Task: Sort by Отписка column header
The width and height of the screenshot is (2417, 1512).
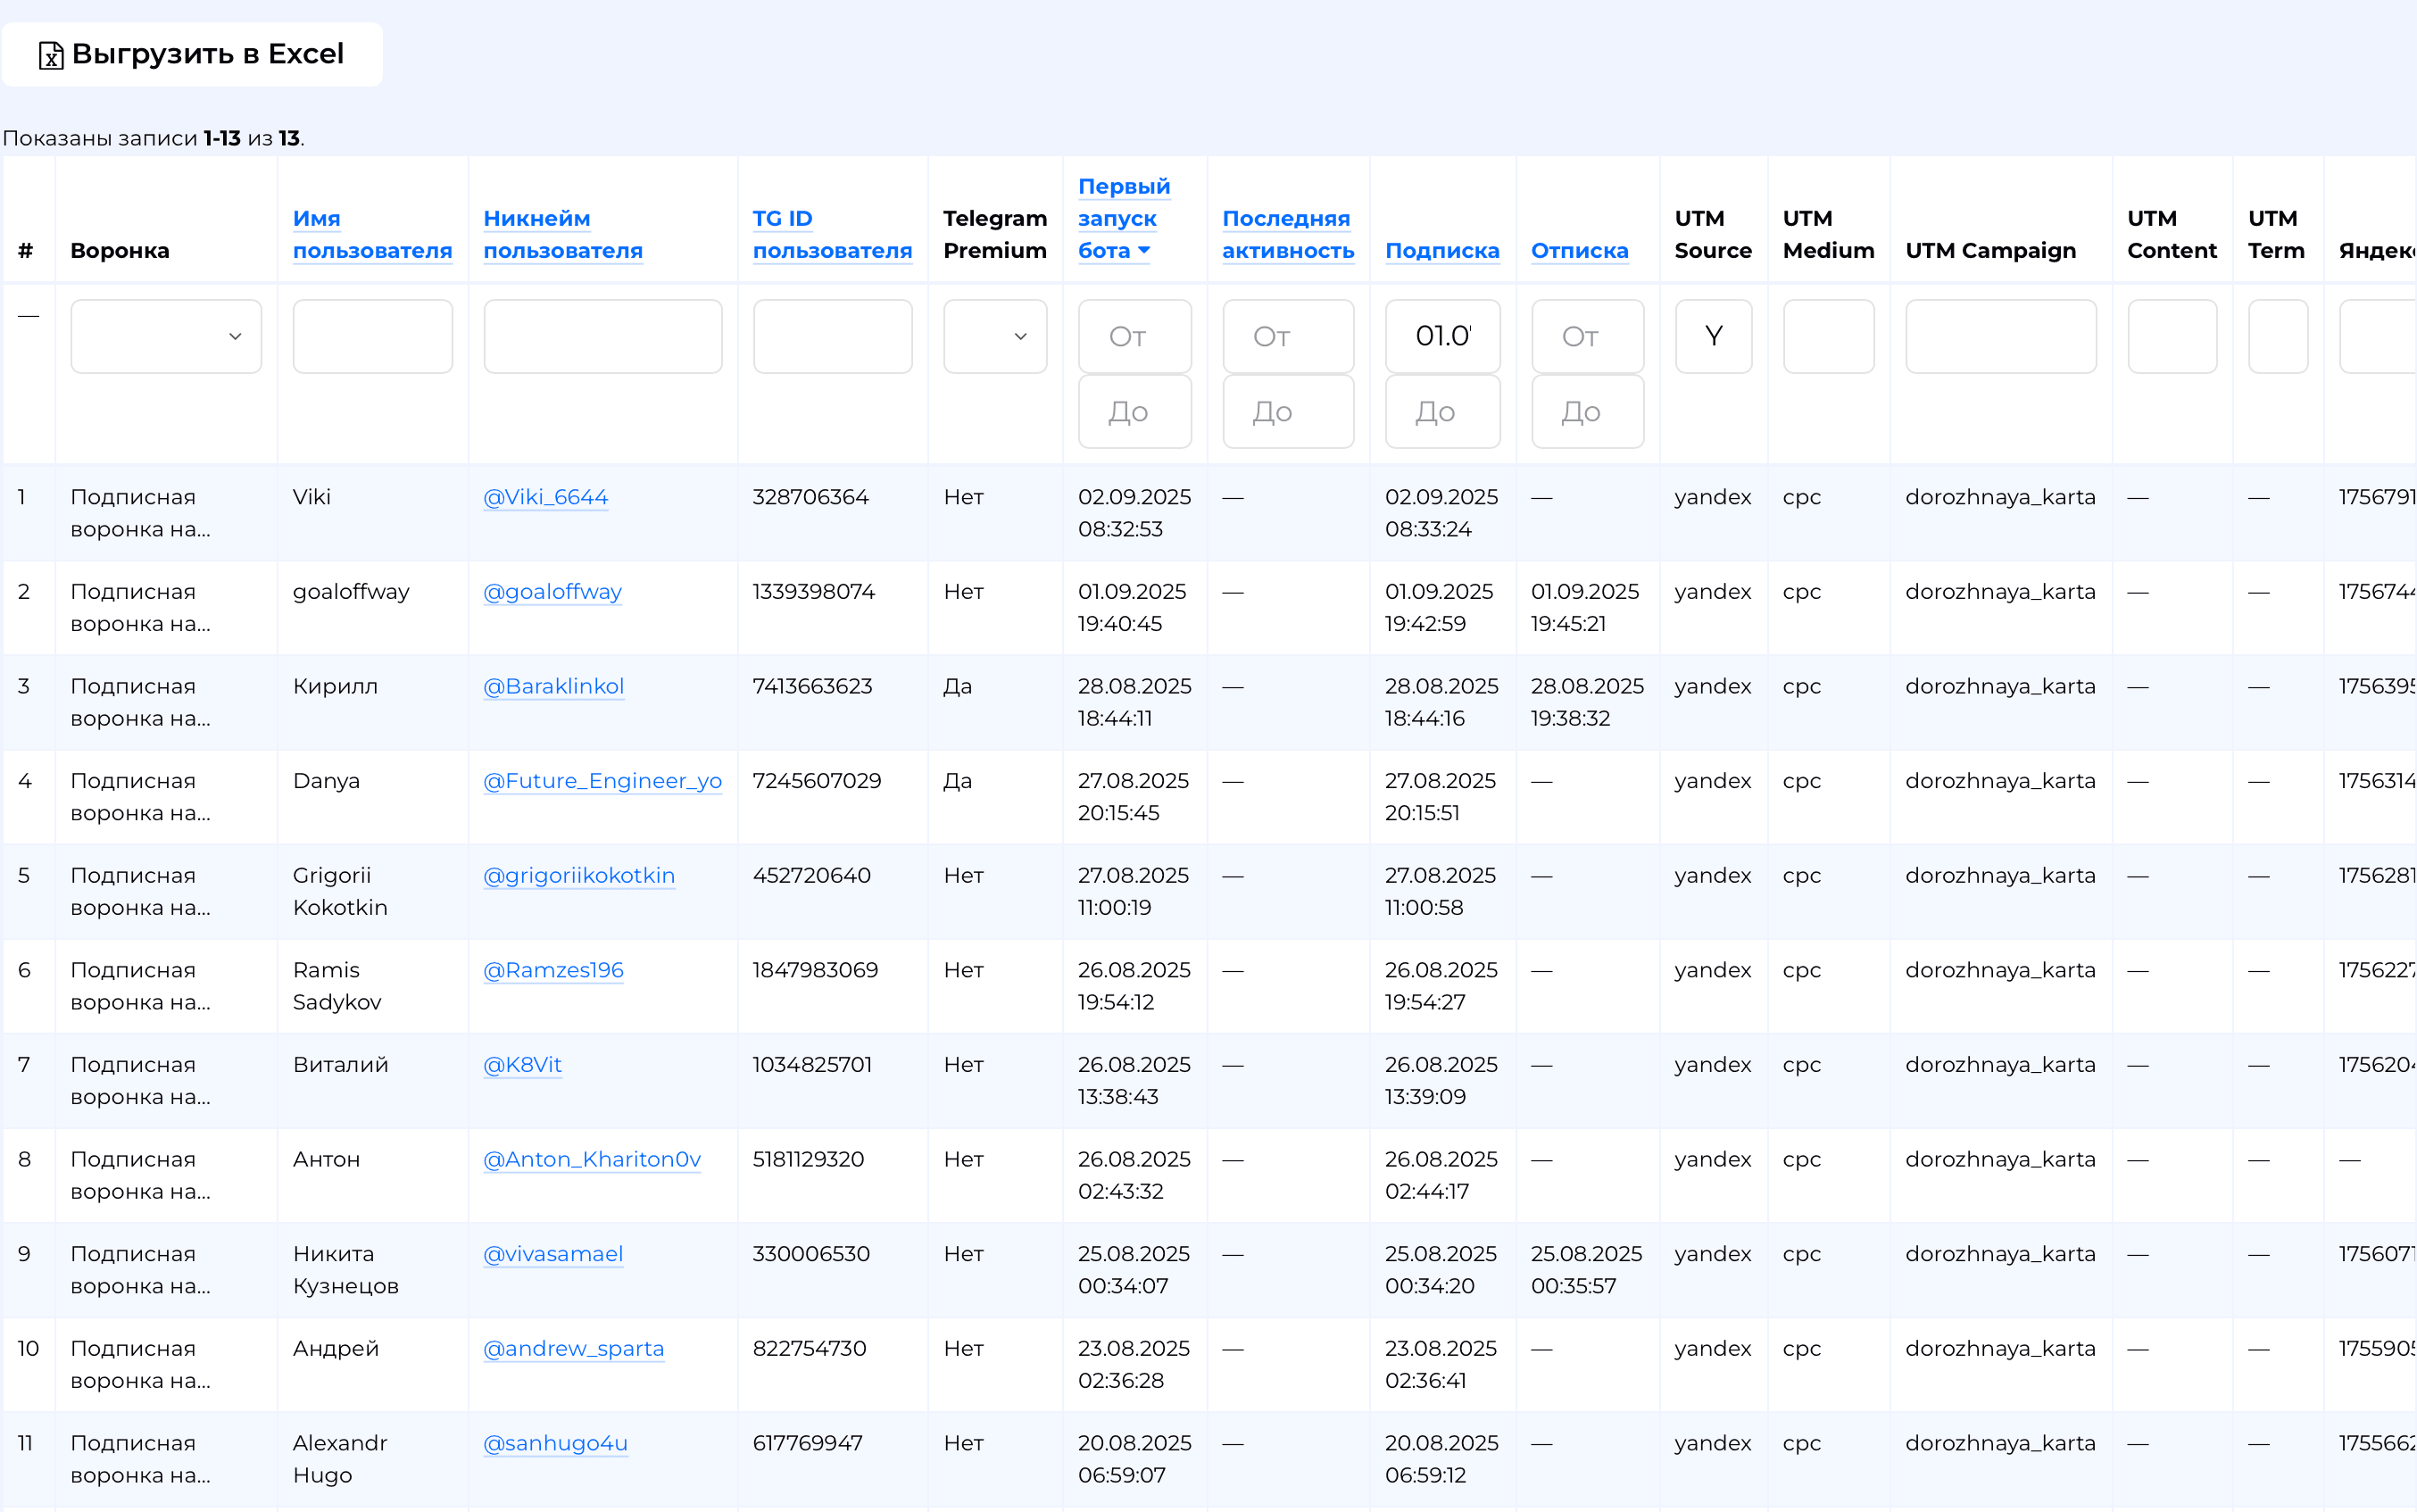Action: click(1579, 250)
